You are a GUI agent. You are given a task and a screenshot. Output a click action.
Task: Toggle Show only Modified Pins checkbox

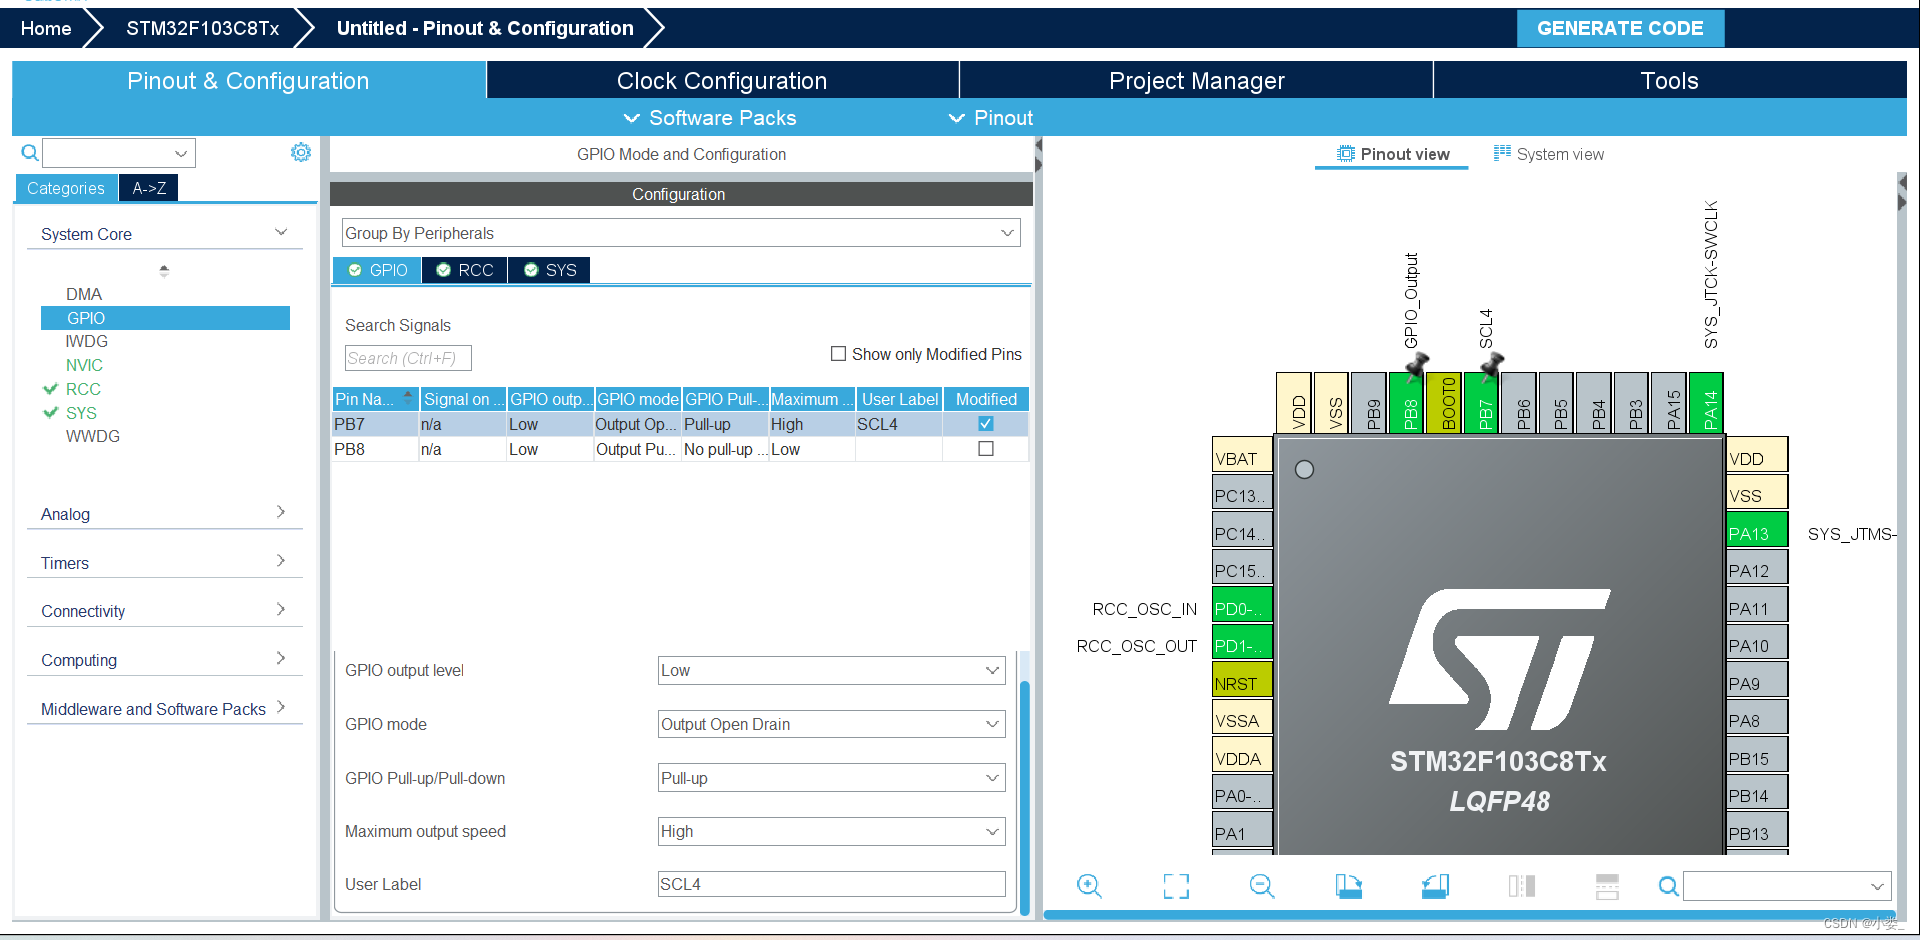pyautogui.click(x=838, y=354)
